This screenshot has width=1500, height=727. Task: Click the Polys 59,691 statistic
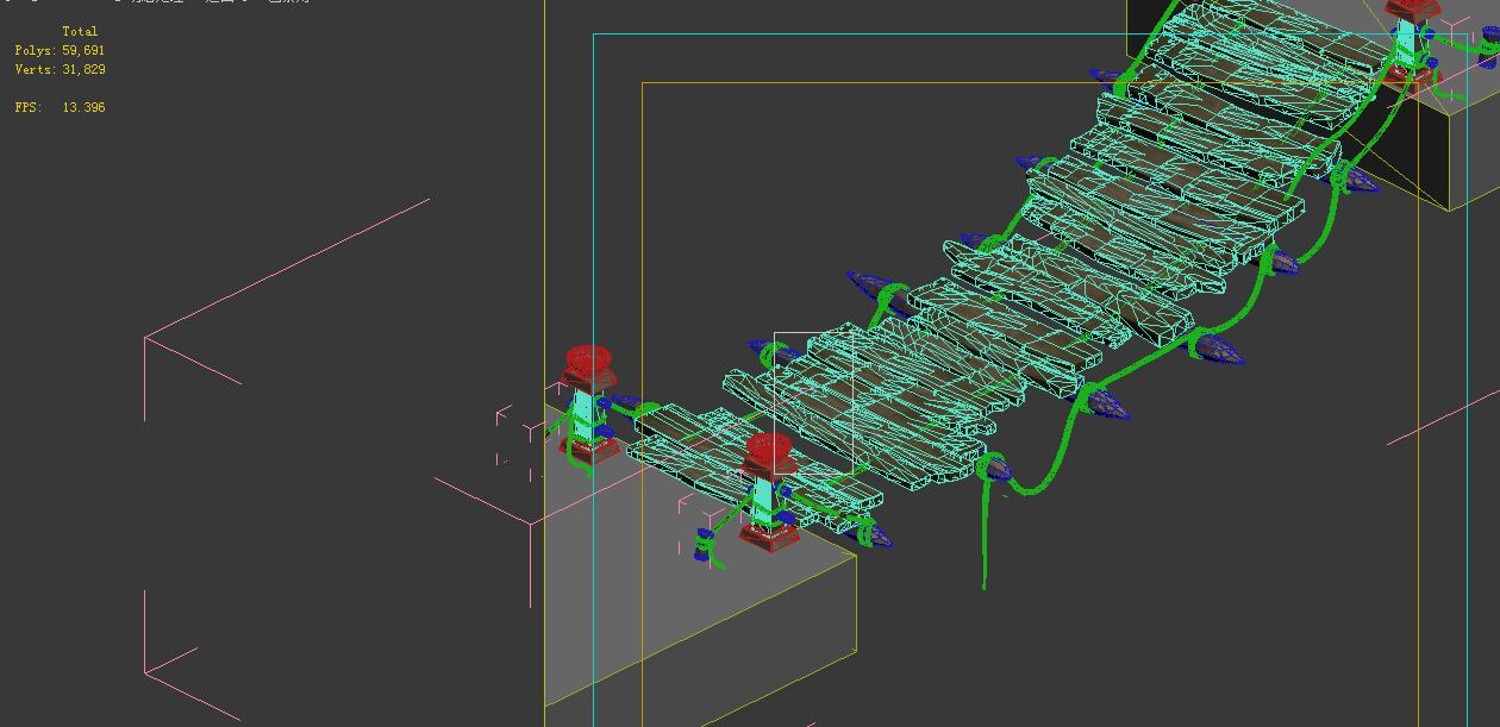click(60, 50)
